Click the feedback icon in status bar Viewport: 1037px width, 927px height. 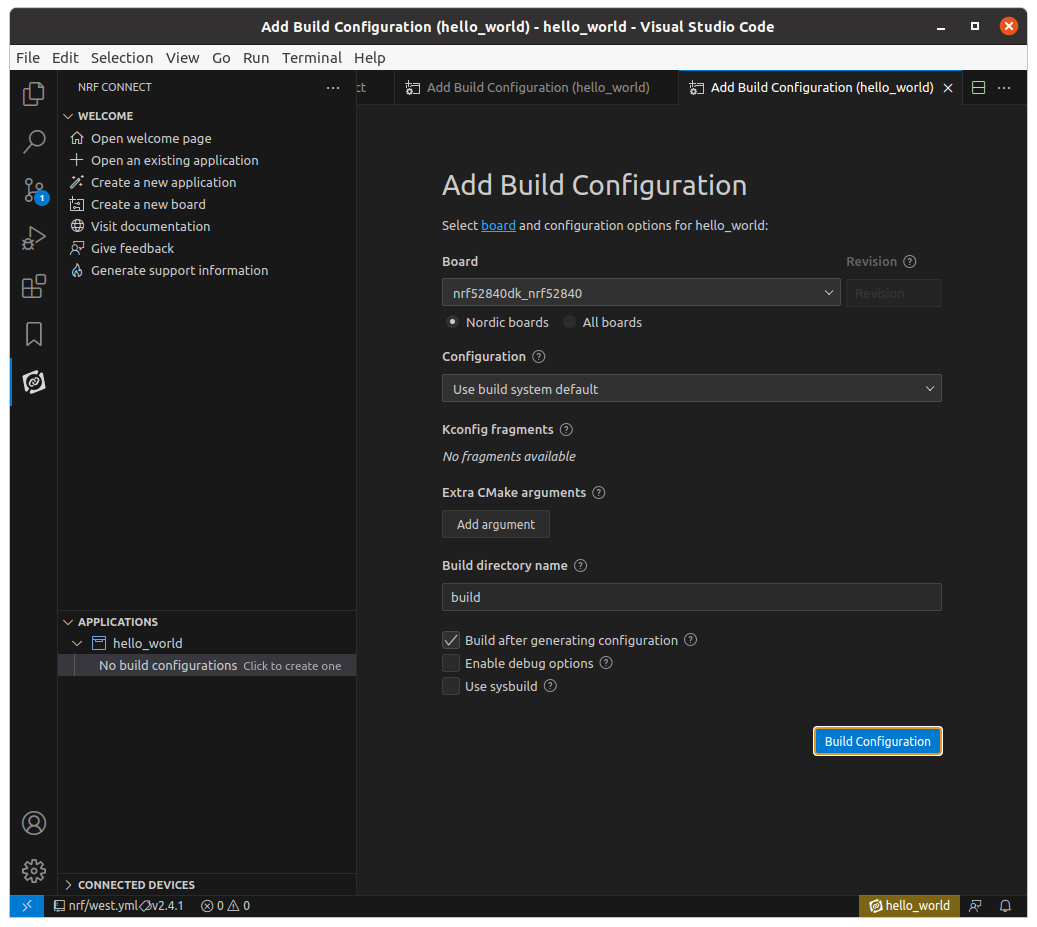click(x=975, y=906)
